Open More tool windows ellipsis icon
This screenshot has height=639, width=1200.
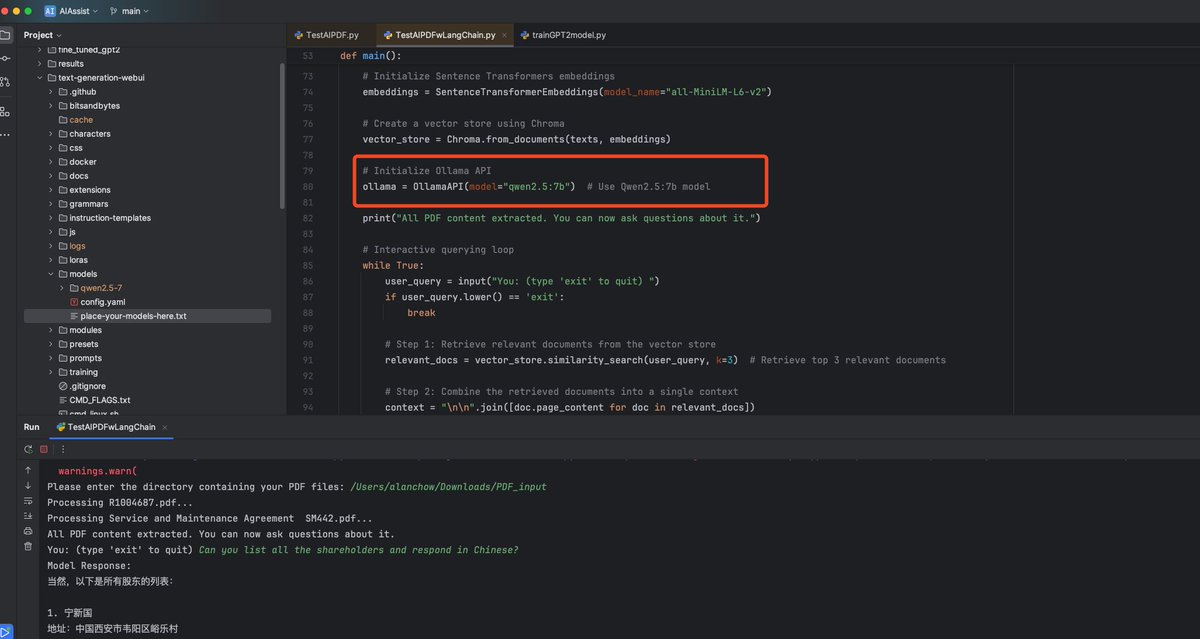5,134
